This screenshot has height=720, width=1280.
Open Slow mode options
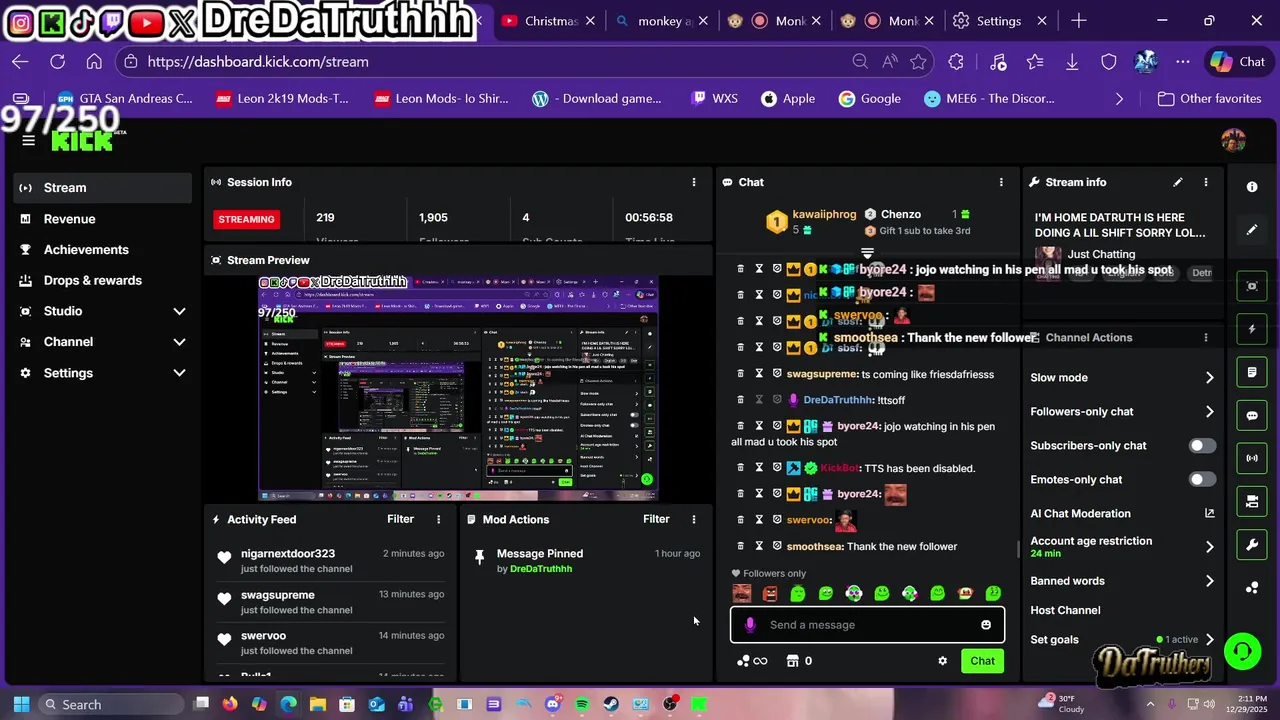click(1122, 378)
